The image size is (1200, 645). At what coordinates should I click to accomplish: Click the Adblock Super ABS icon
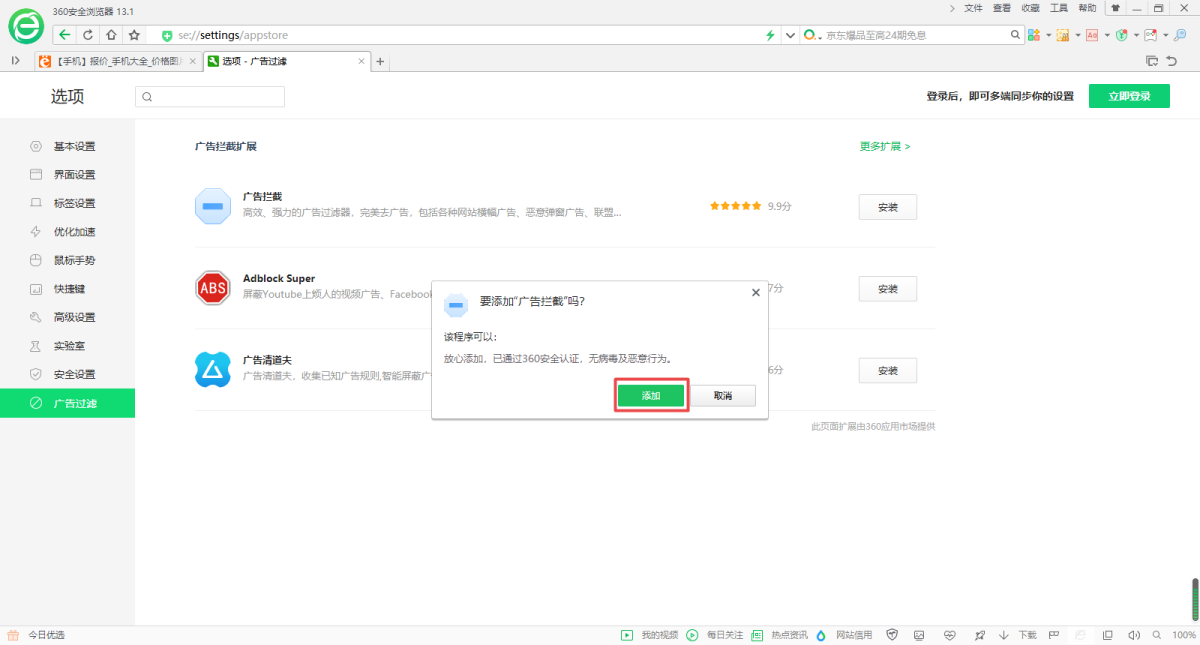[212, 289]
